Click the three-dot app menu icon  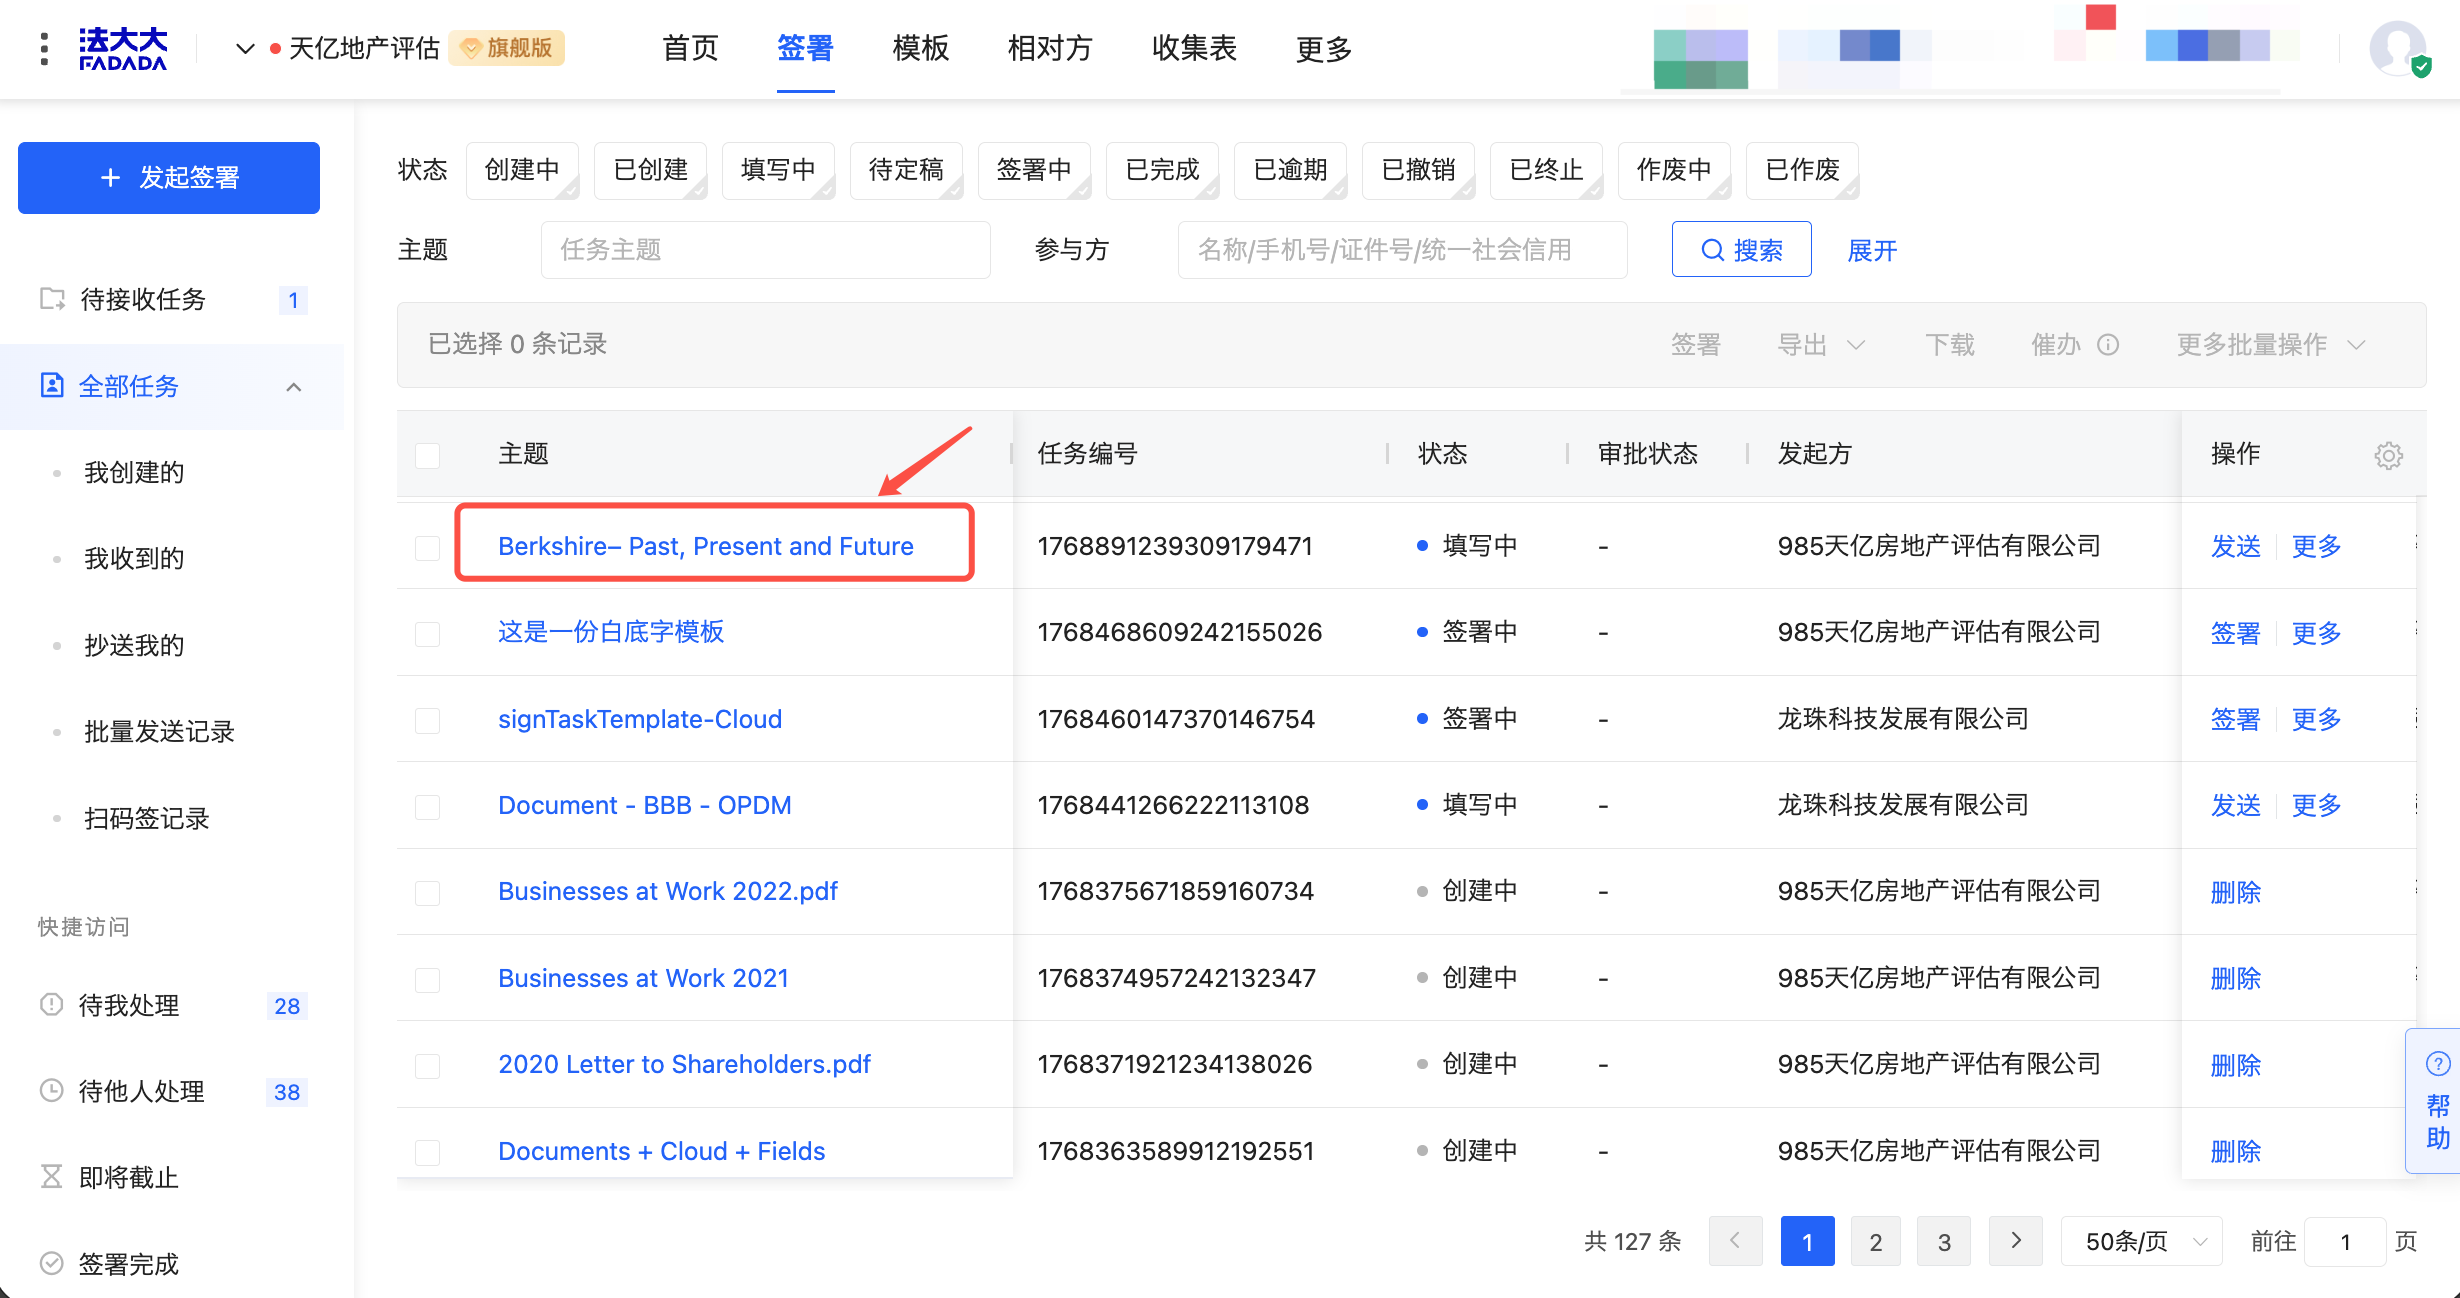point(44,48)
